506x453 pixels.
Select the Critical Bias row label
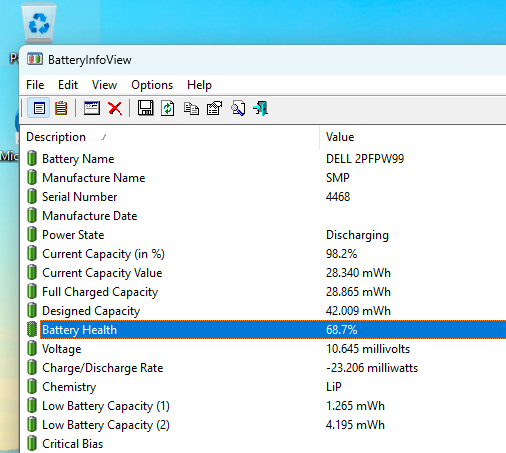click(x=73, y=444)
